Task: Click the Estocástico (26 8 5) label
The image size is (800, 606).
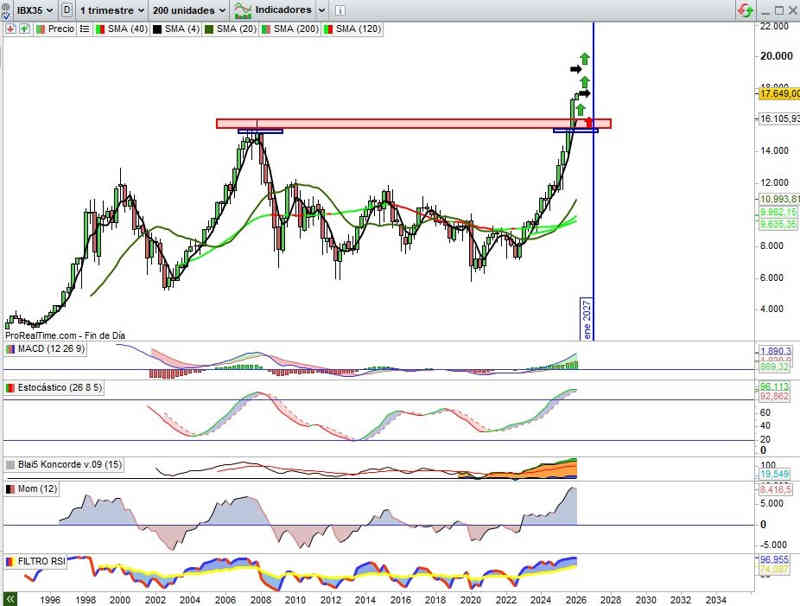Action: pyautogui.click(x=60, y=387)
